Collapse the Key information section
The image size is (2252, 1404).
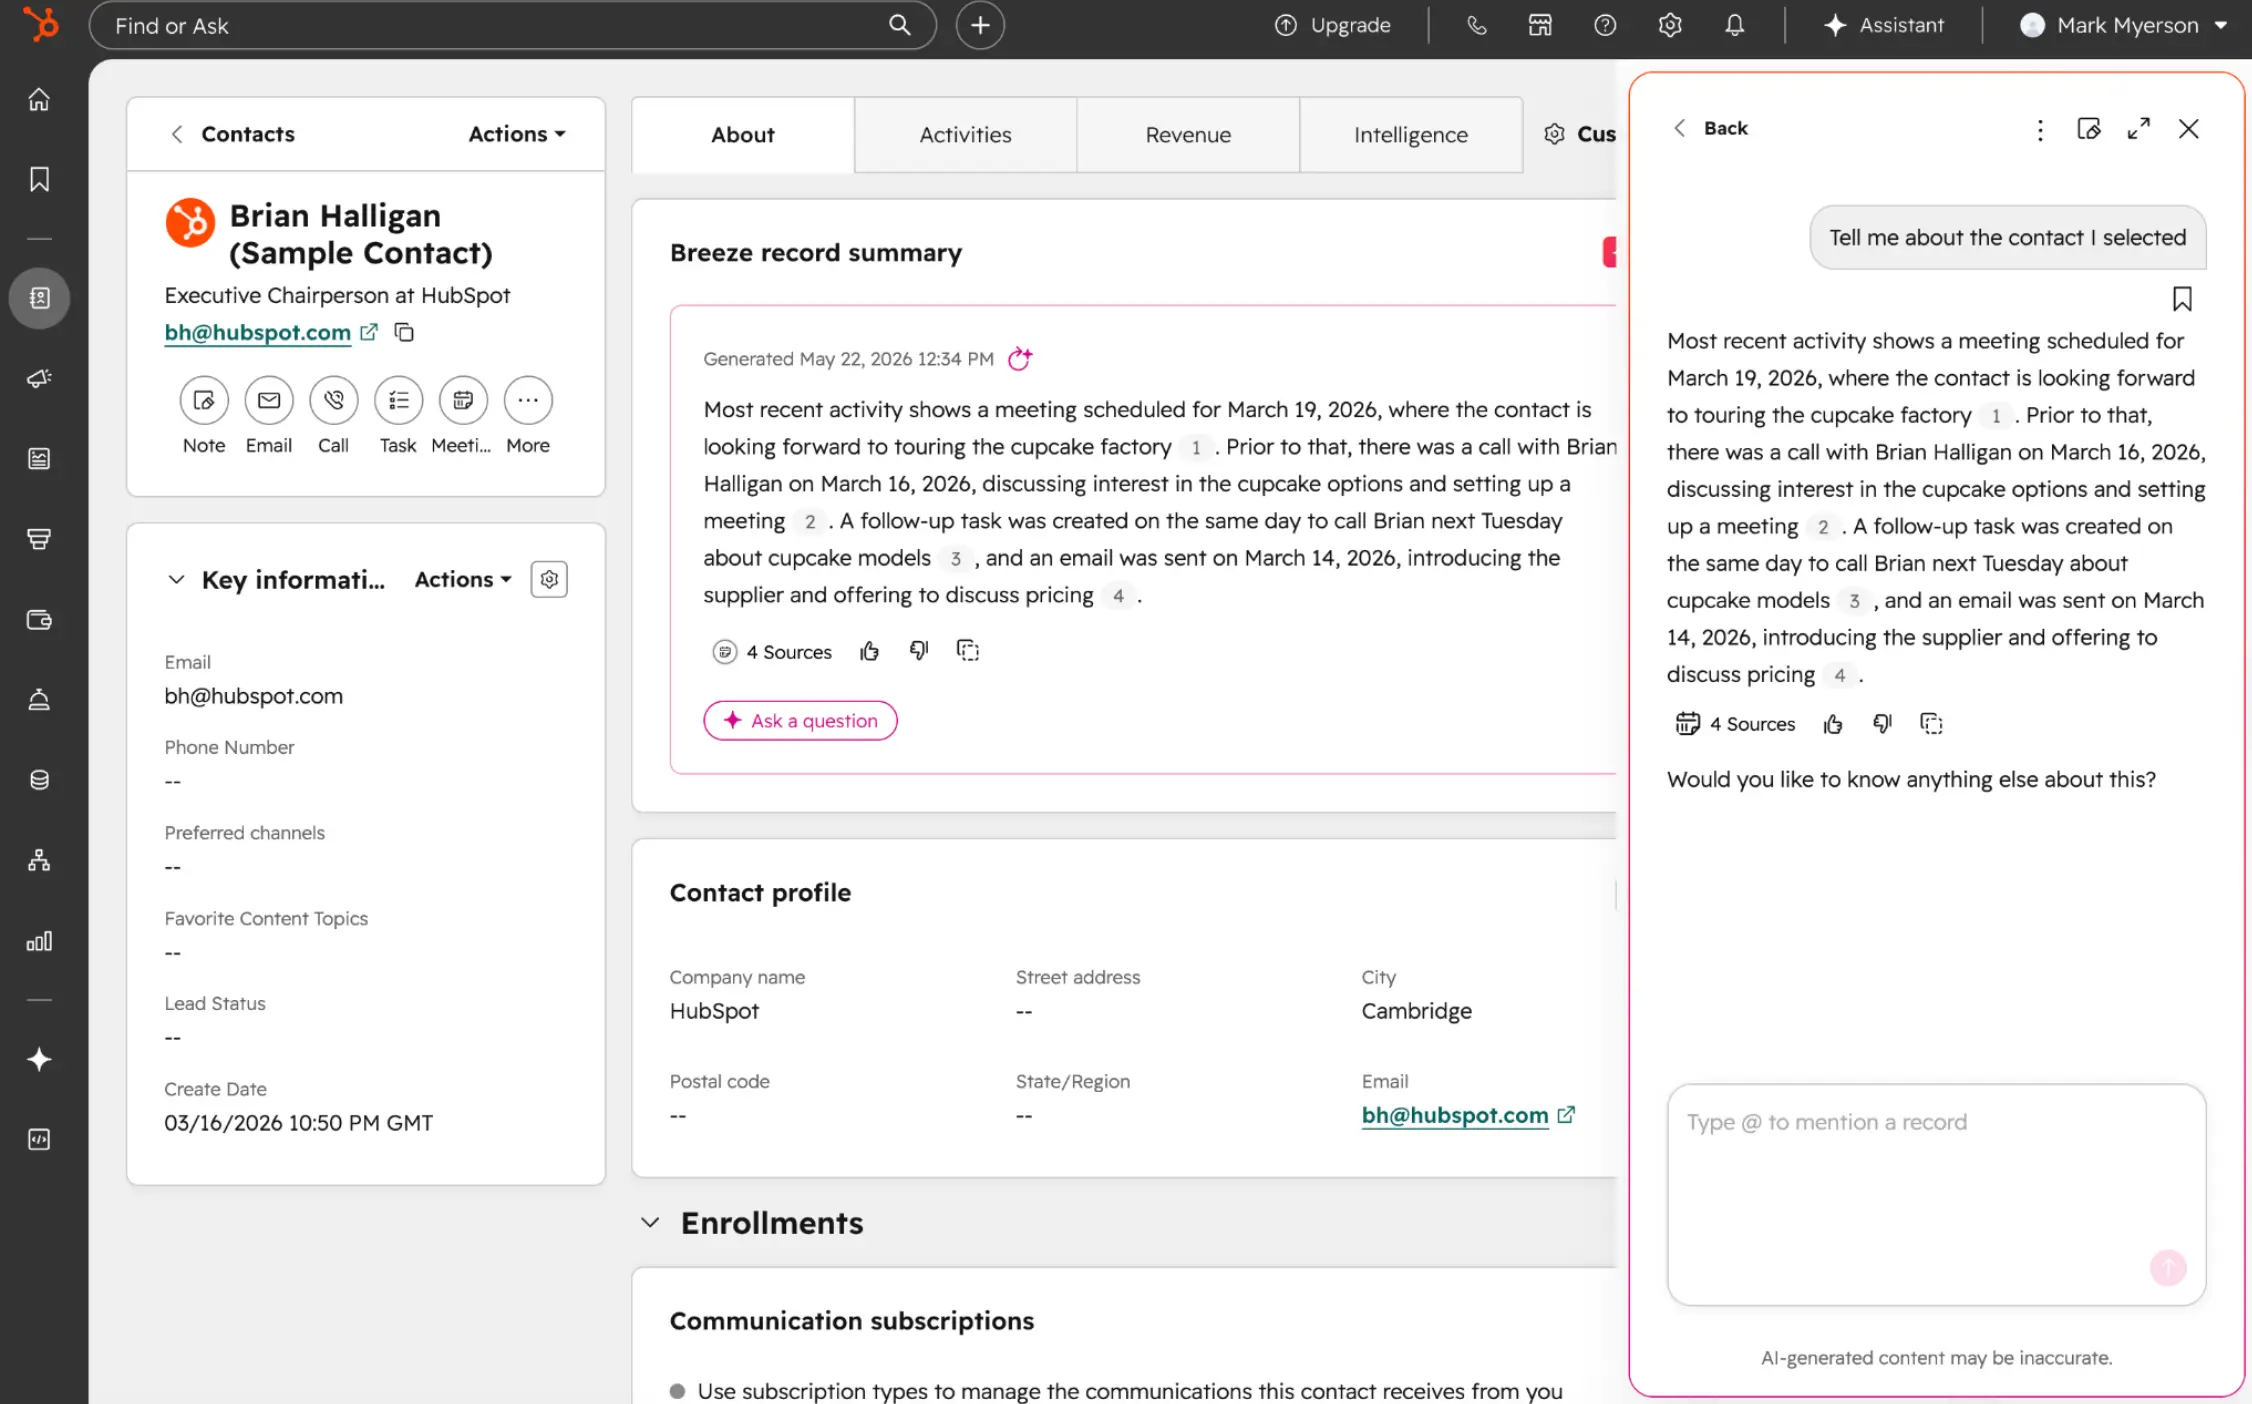[176, 580]
